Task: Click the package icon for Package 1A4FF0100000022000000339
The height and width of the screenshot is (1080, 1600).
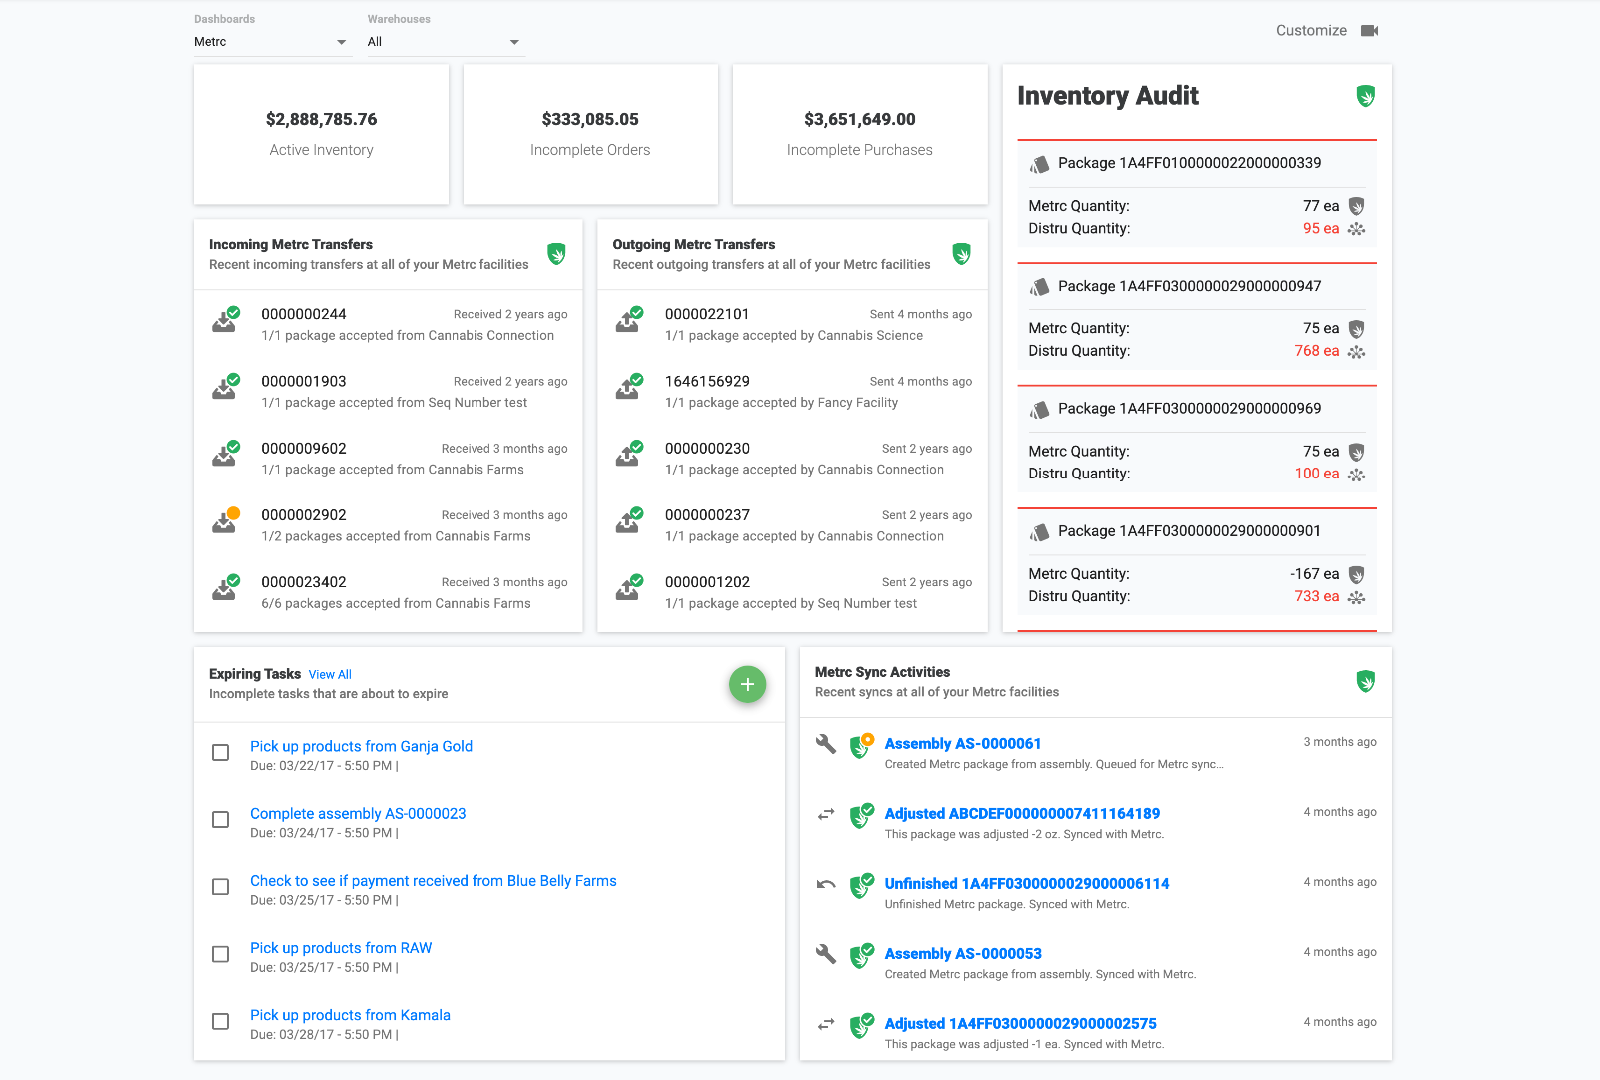Action: (x=1040, y=164)
